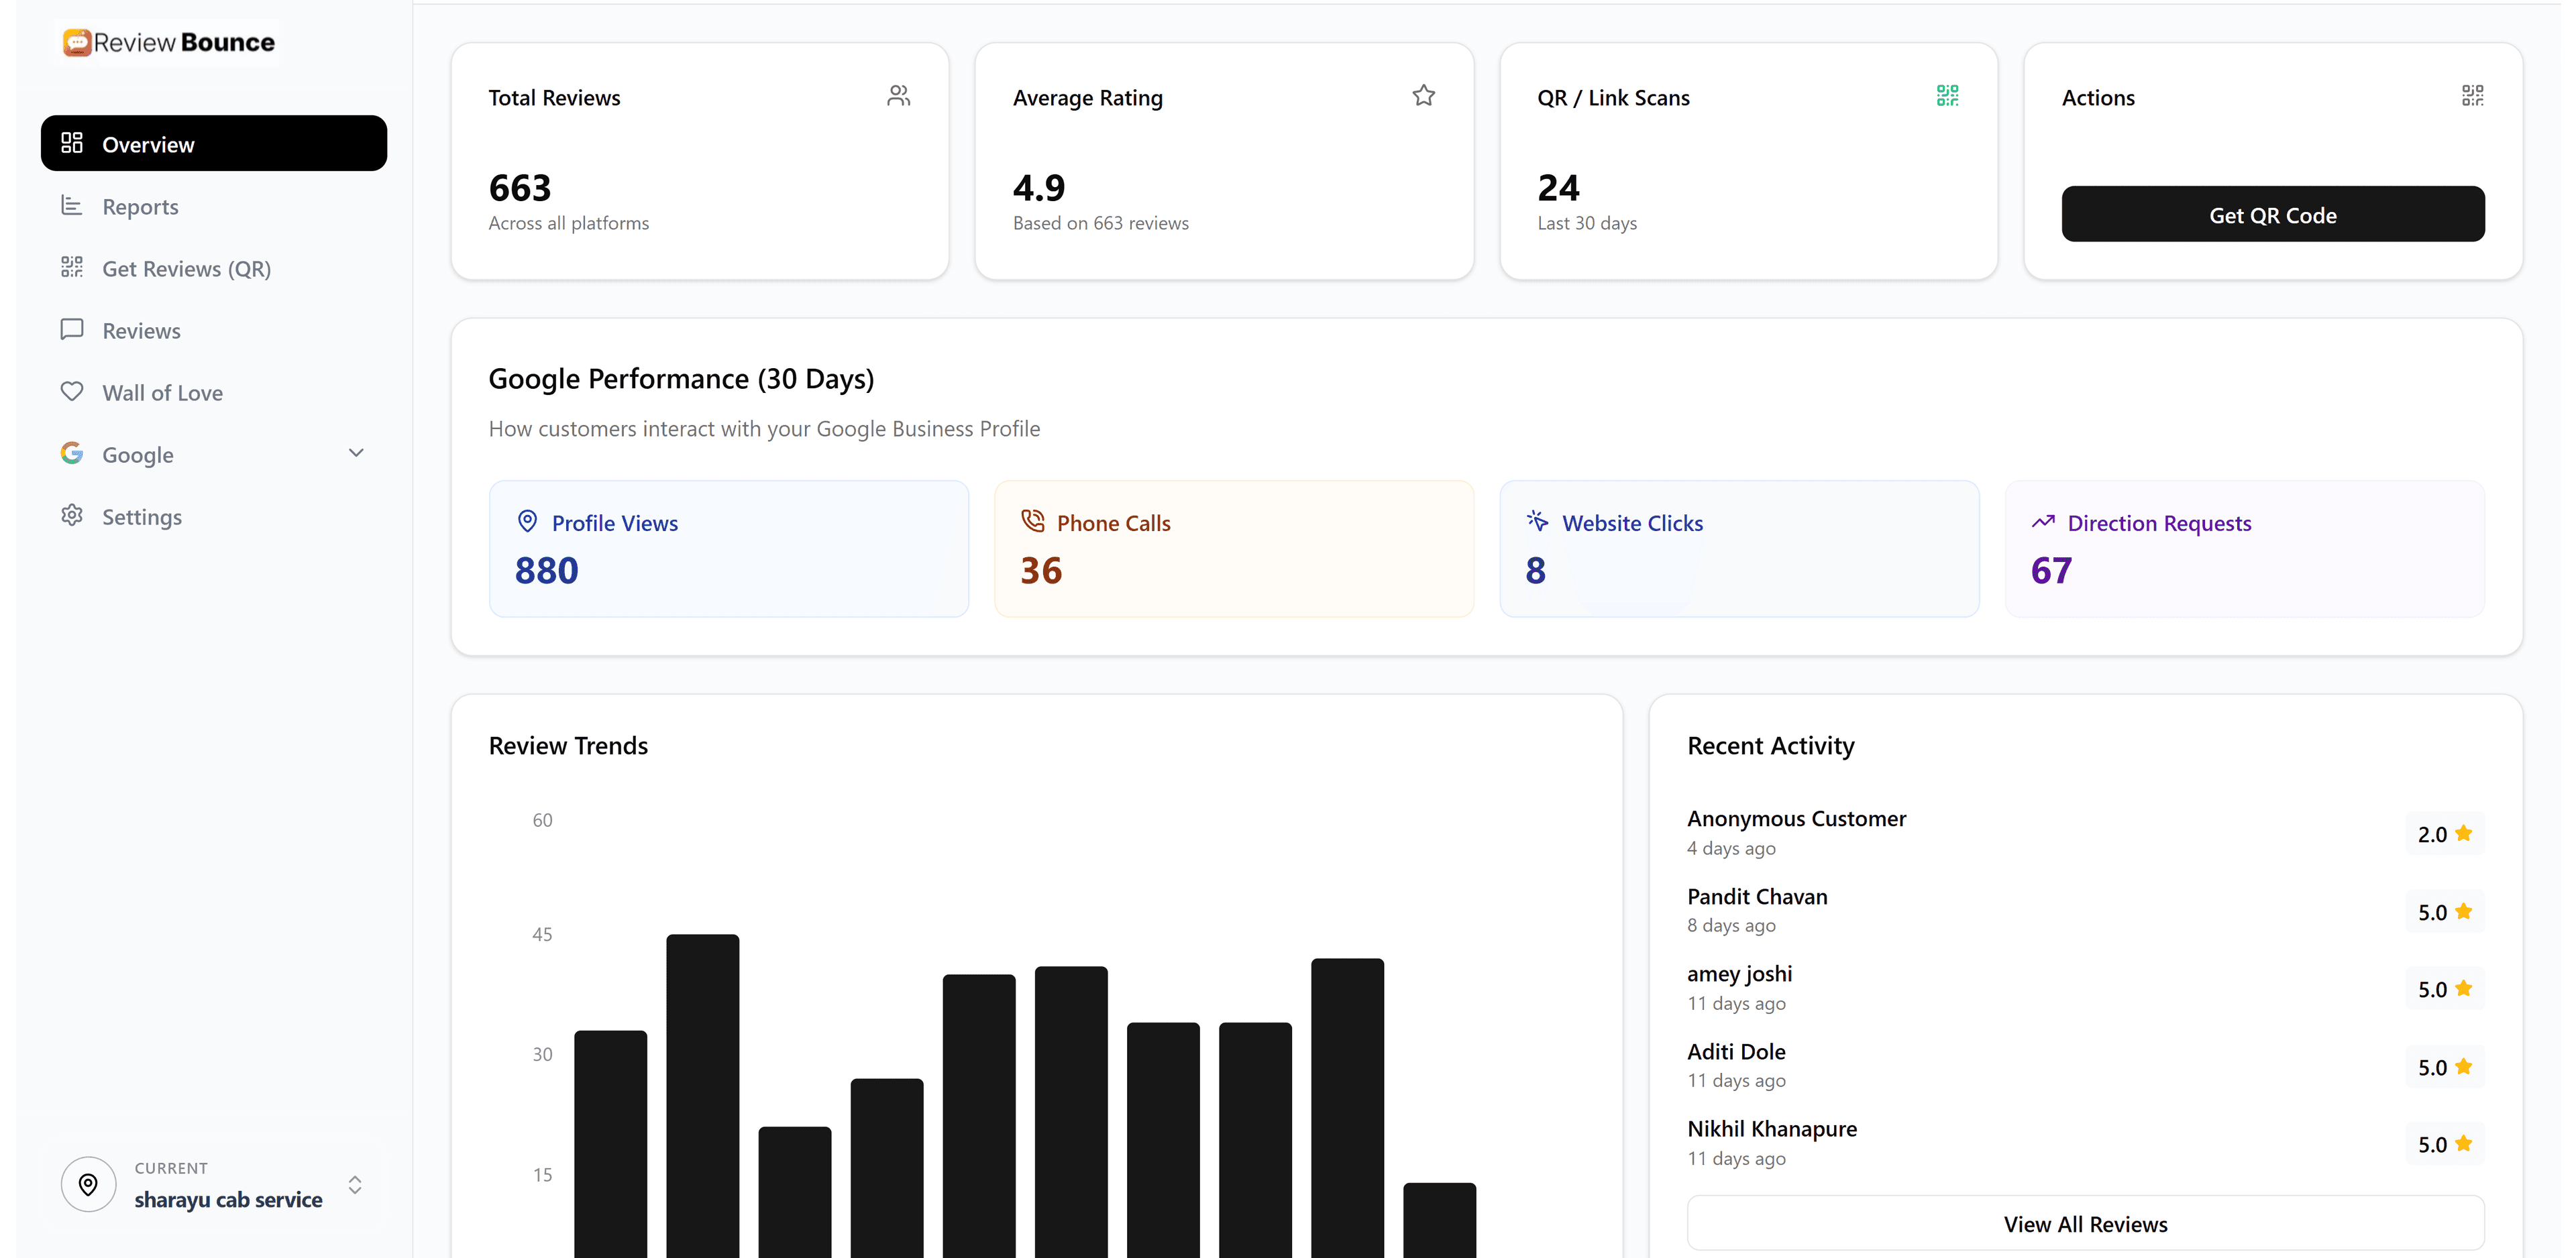Click the Wall of Love heart icon
This screenshot has height=1258, width=2576.
(72, 391)
